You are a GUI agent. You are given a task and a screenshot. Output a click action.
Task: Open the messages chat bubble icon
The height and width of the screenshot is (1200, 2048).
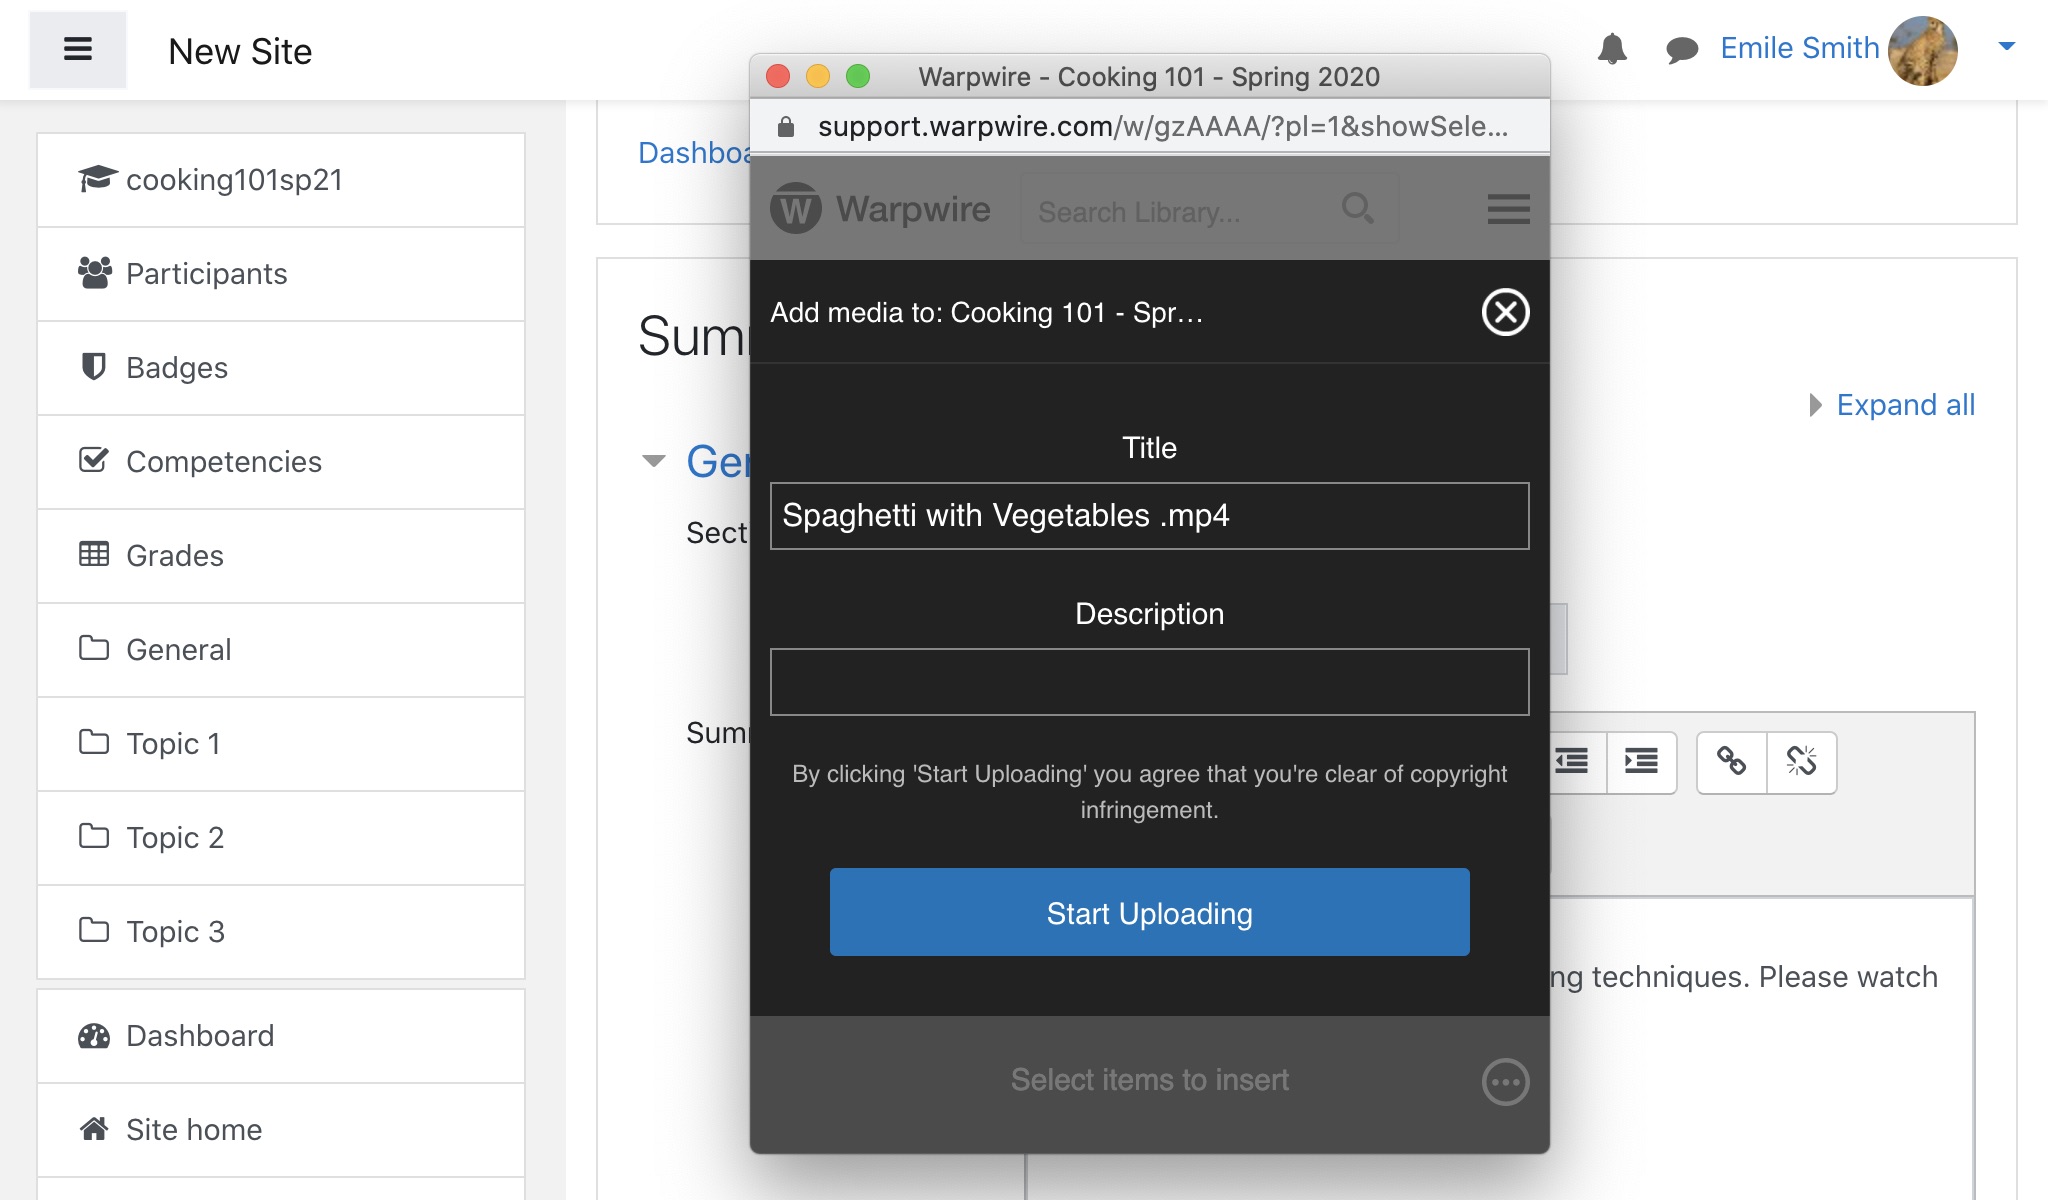pos(1682,49)
